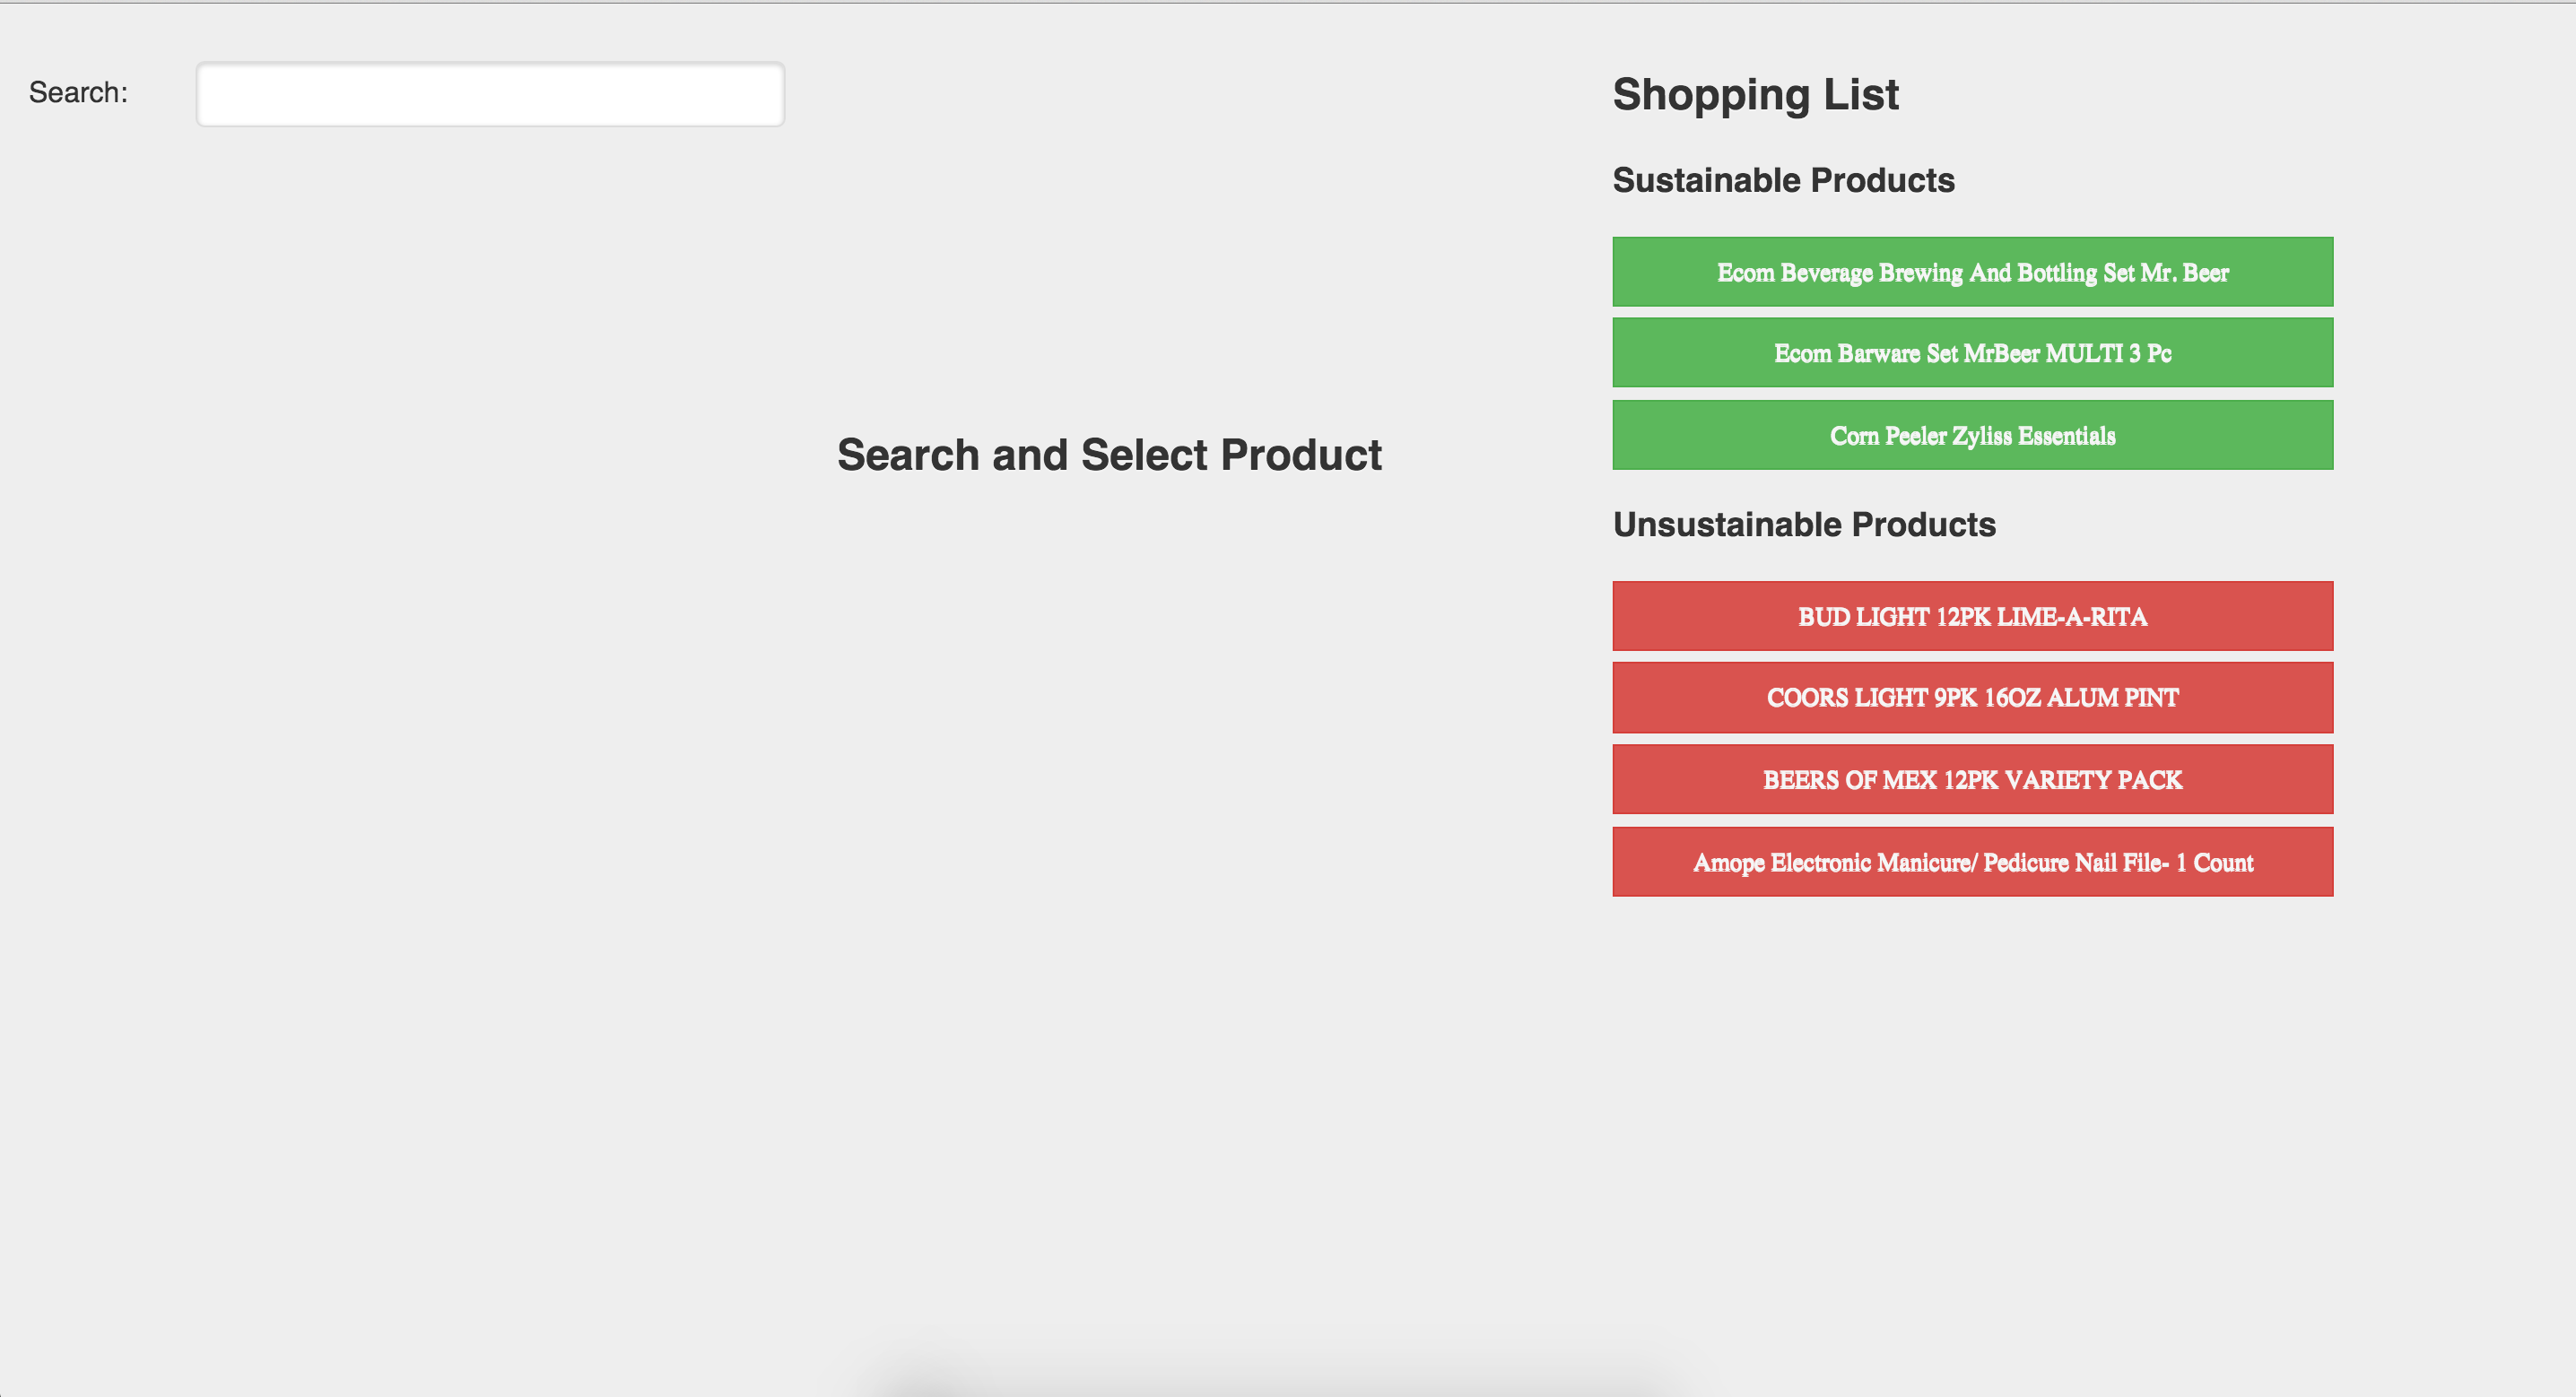This screenshot has width=2576, height=1397.
Task: Select BUD LIGHT 12PK LIME-A-RITA product
Action: 1972,616
